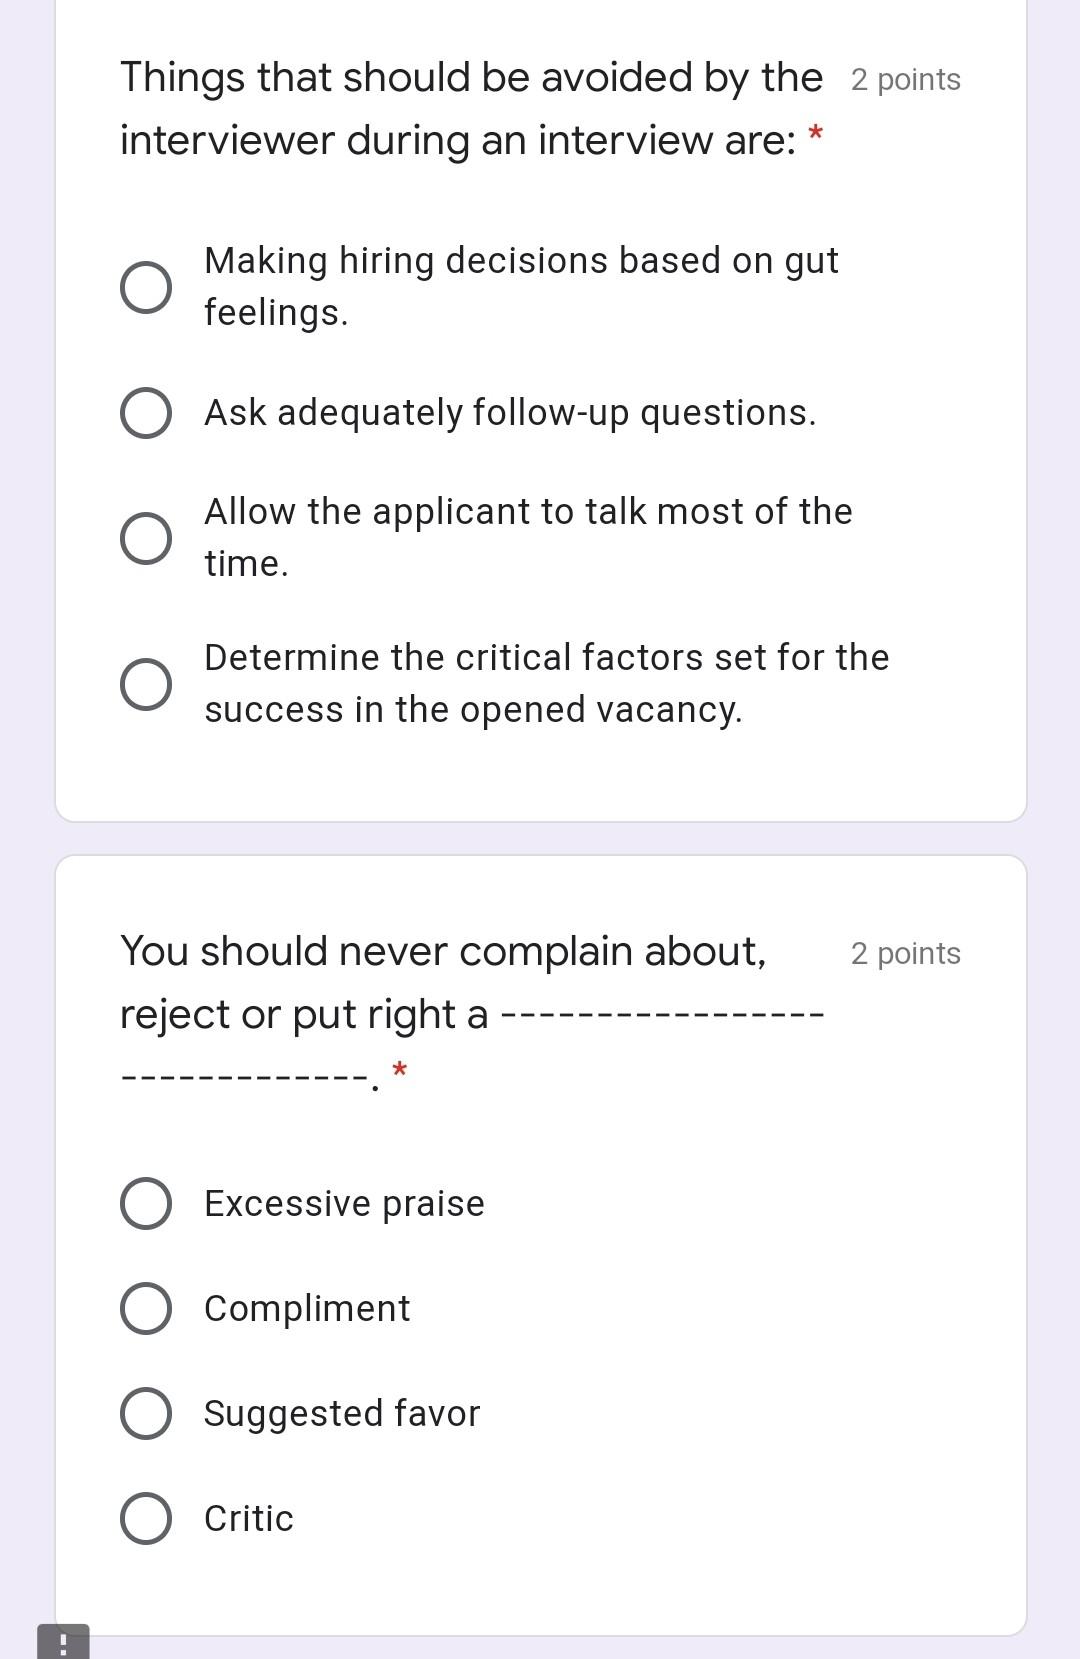Click the "2 points" label on the first question
Viewport: 1080px width, 1659px height.
click(904, 80)
